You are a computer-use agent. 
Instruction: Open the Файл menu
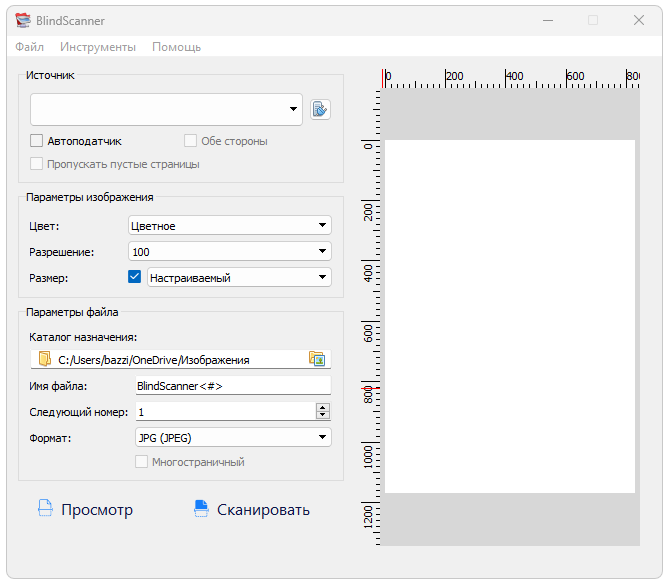29,47
